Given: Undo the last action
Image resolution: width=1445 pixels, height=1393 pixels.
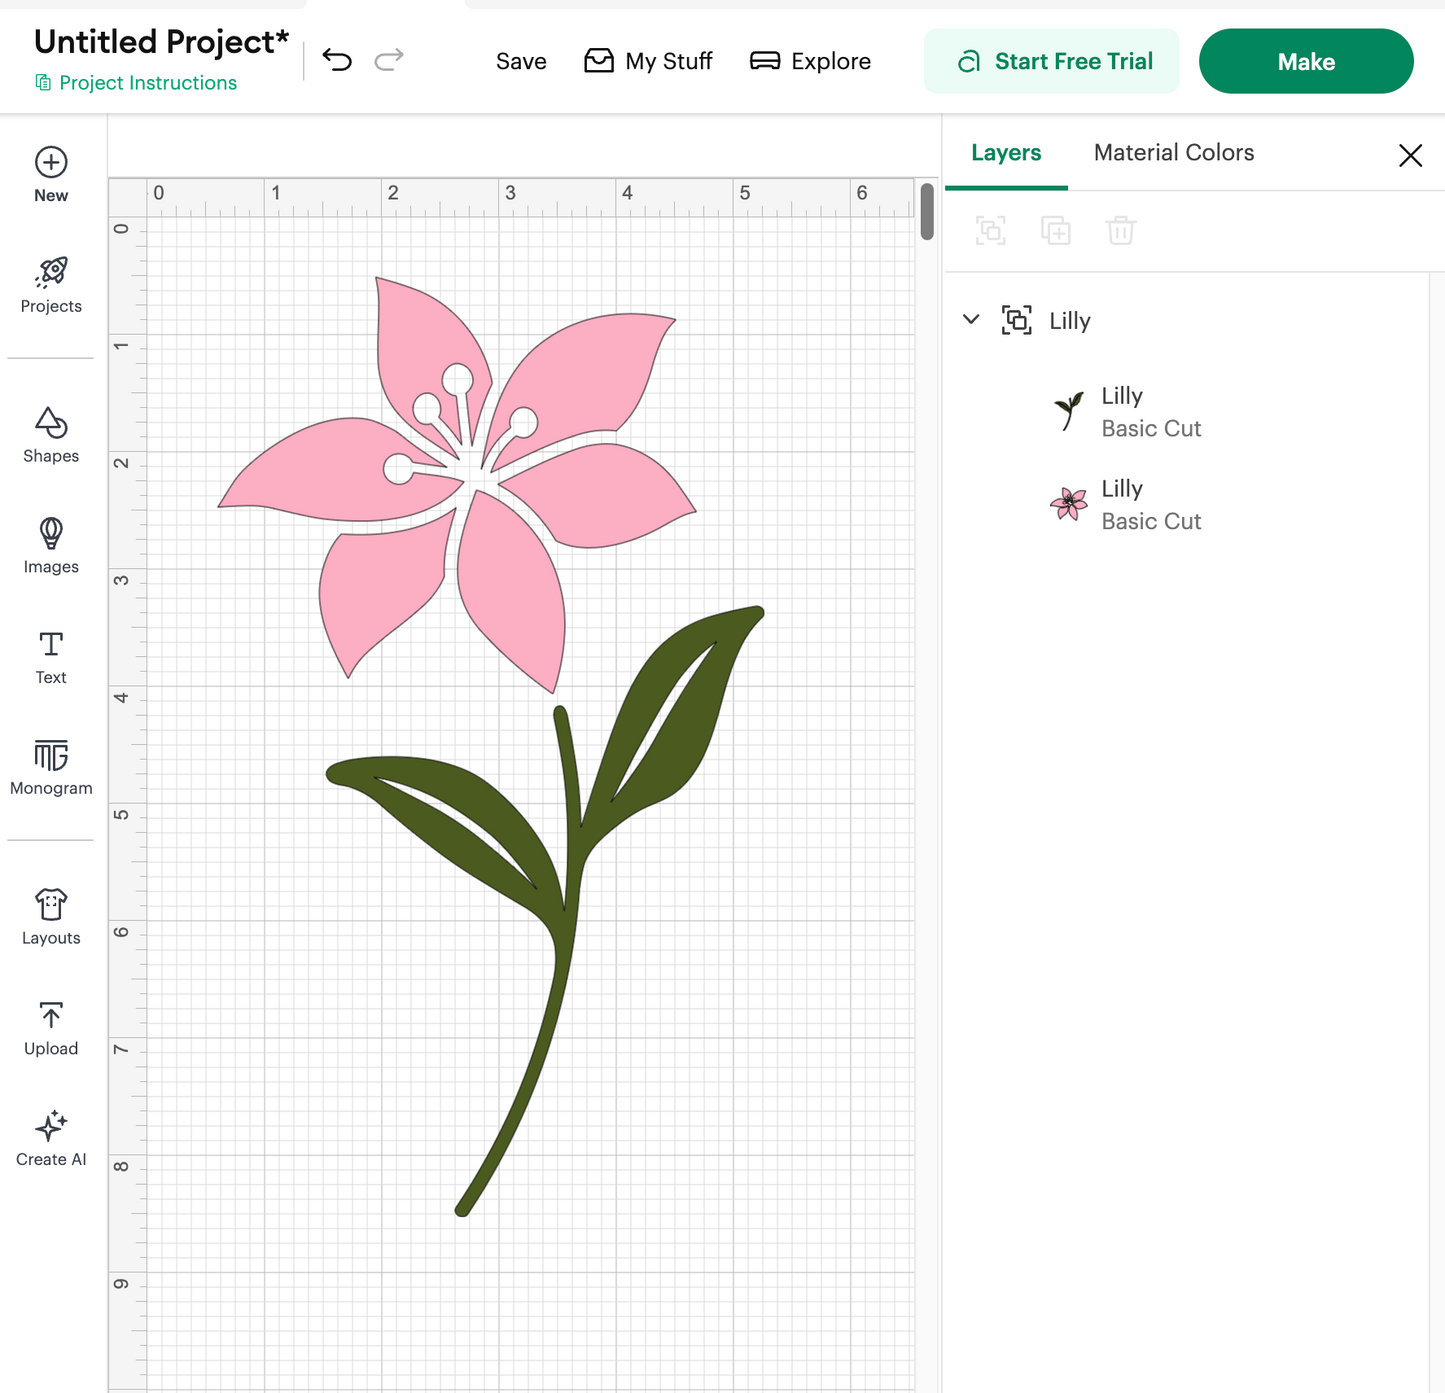Looking at the screenshot, I should pos(337,61).
